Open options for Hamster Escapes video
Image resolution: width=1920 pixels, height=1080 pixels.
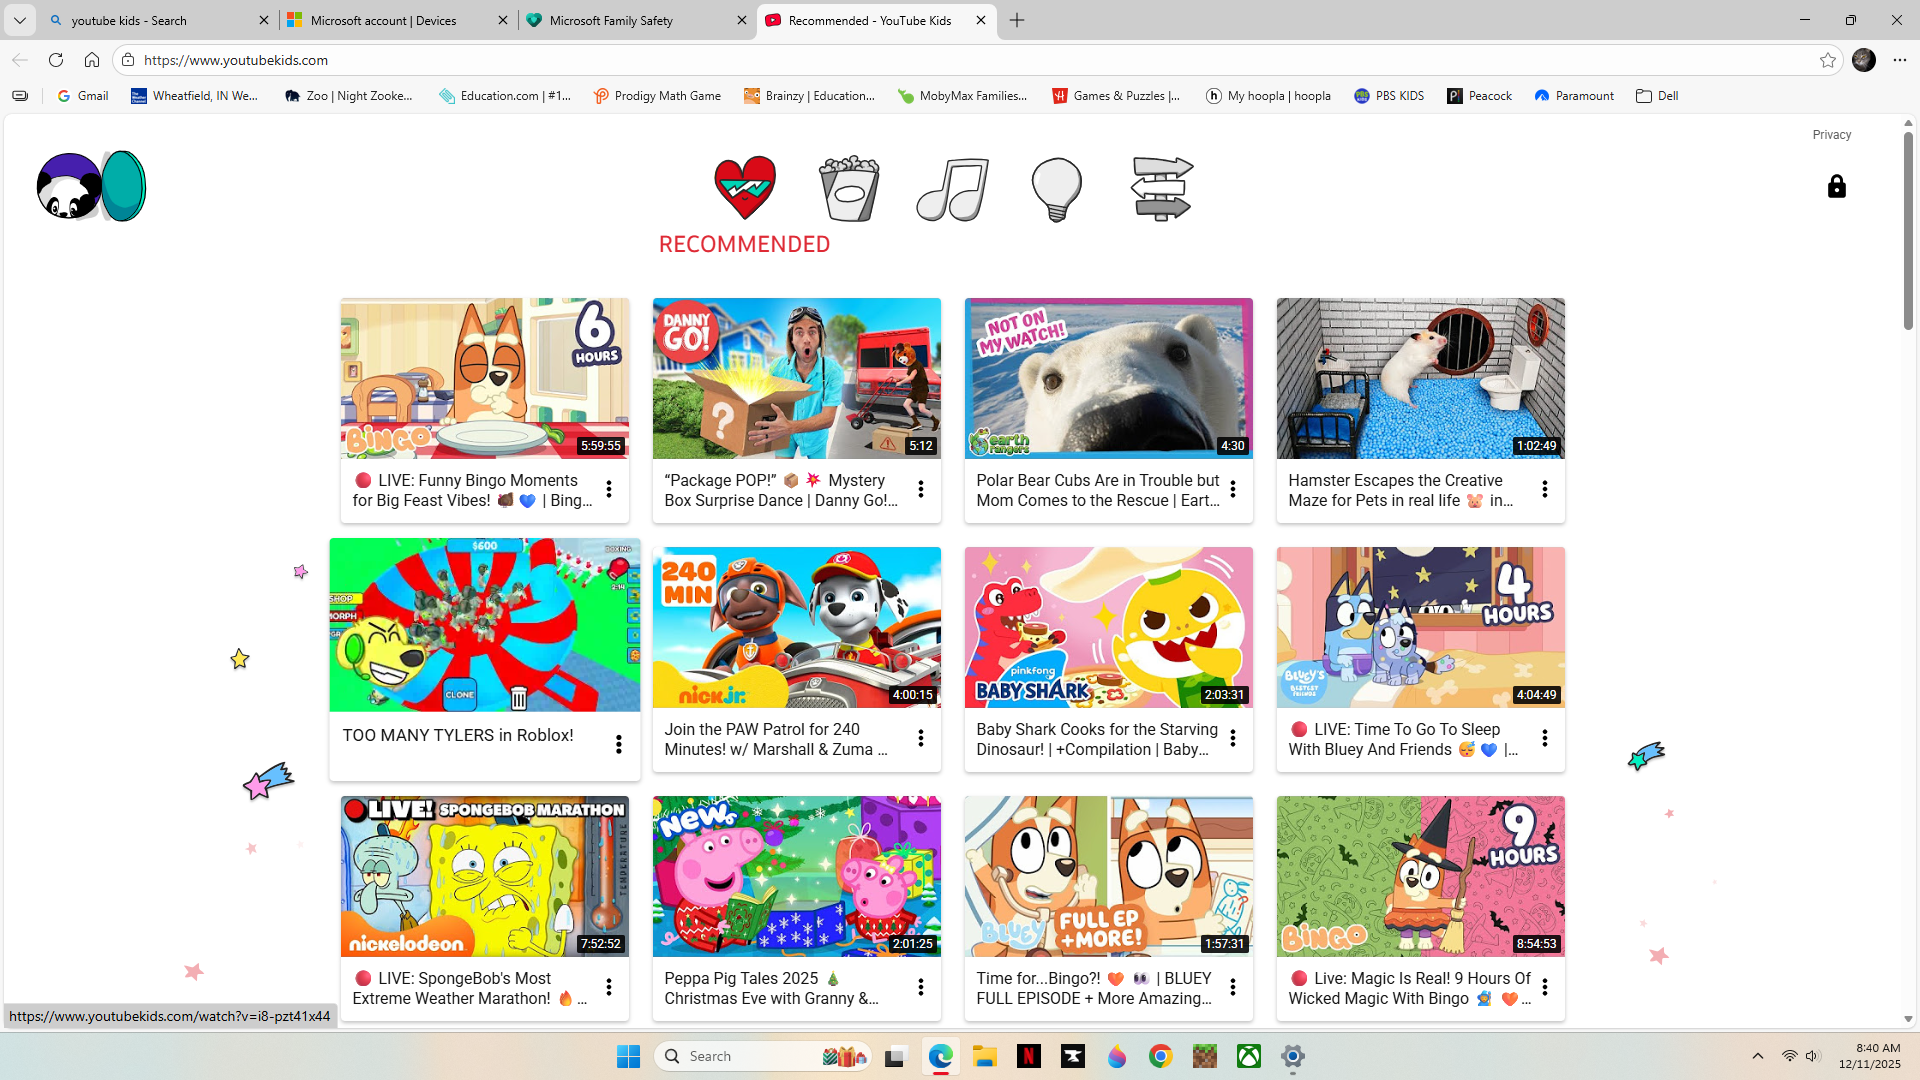coord(1545,489)
